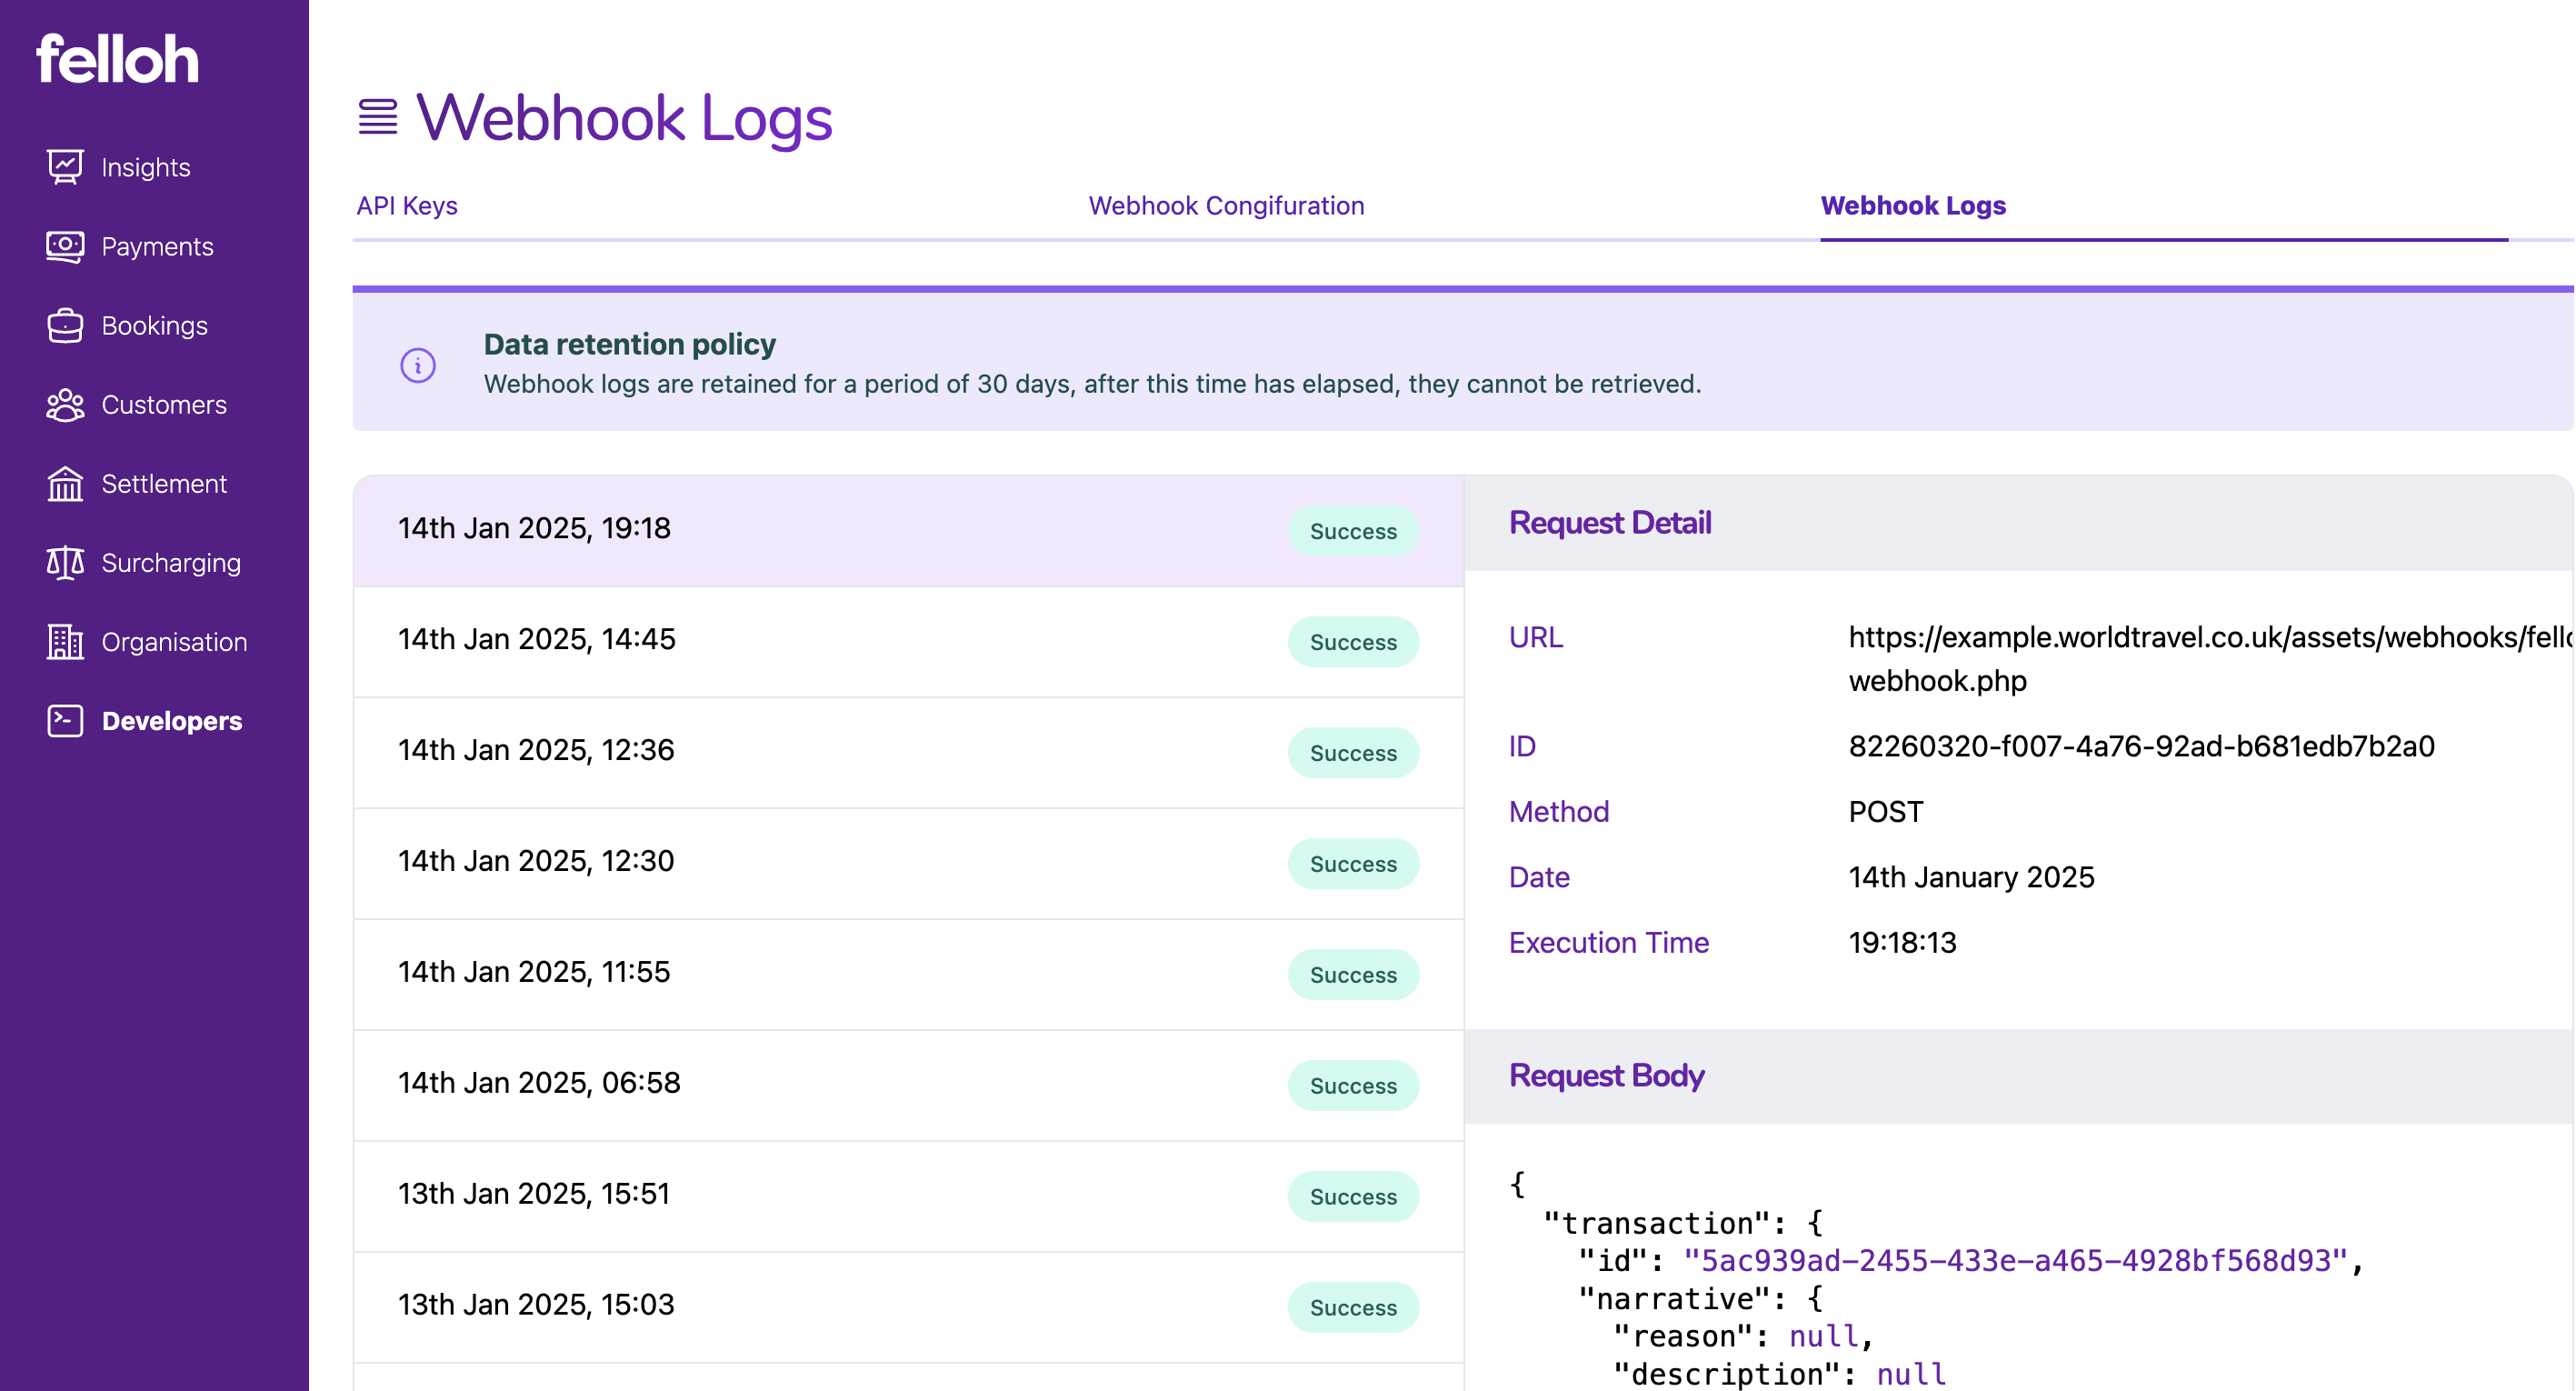Image resolution: width=2576 pixels, height=1391 pixels.
Task: Click the "reason": null line
Action: point(1743,1336)
